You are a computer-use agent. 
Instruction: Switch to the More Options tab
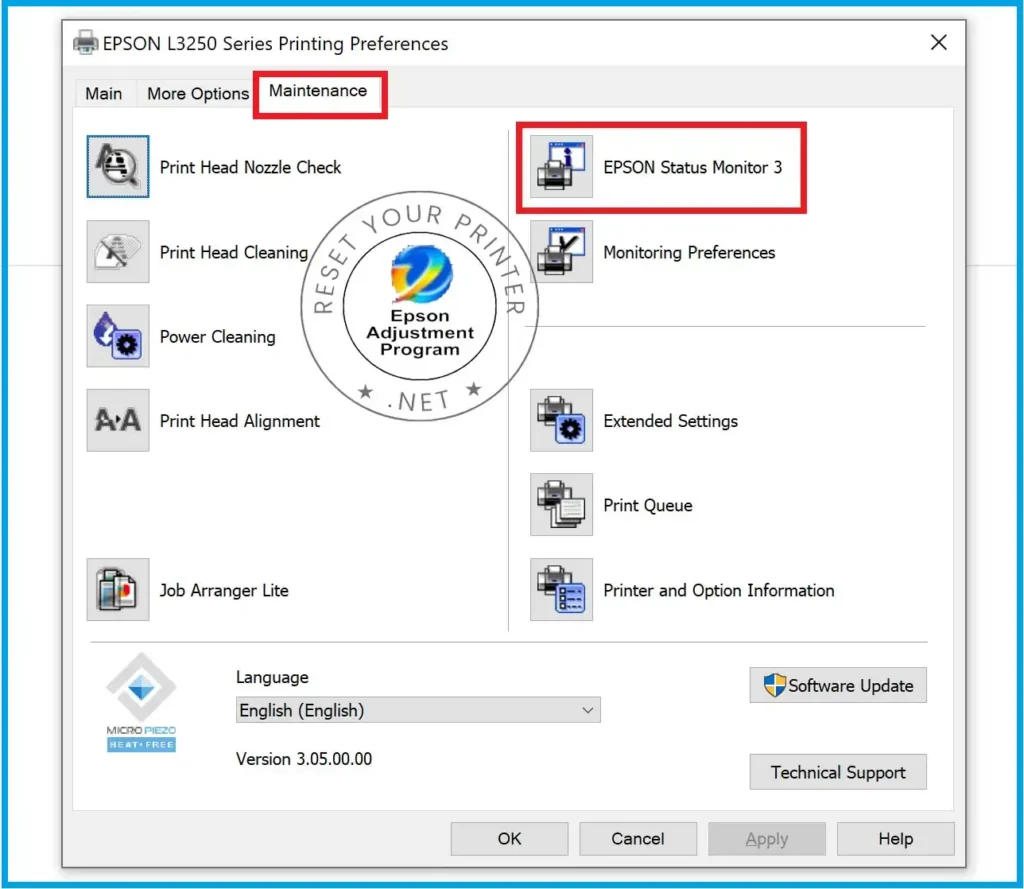point(198,93)
